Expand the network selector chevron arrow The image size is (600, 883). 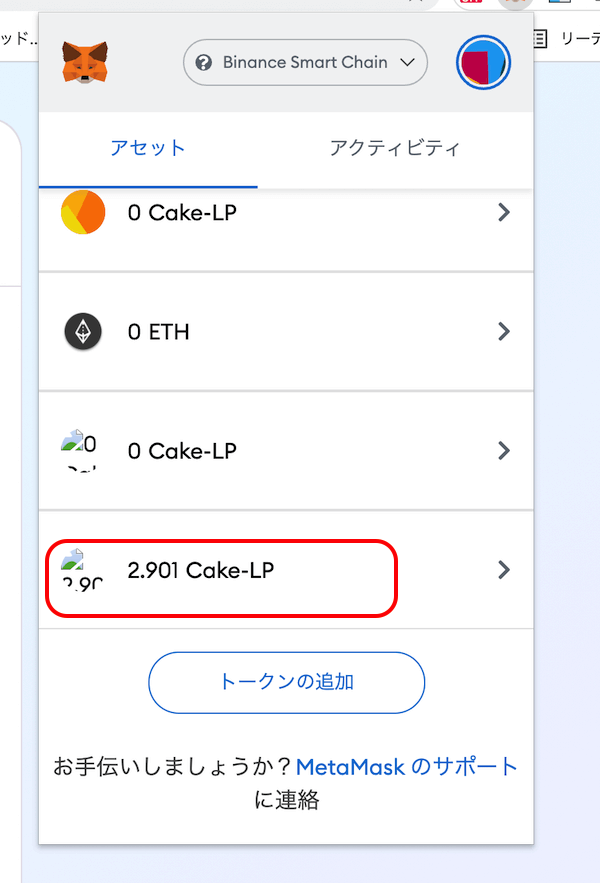407,63
